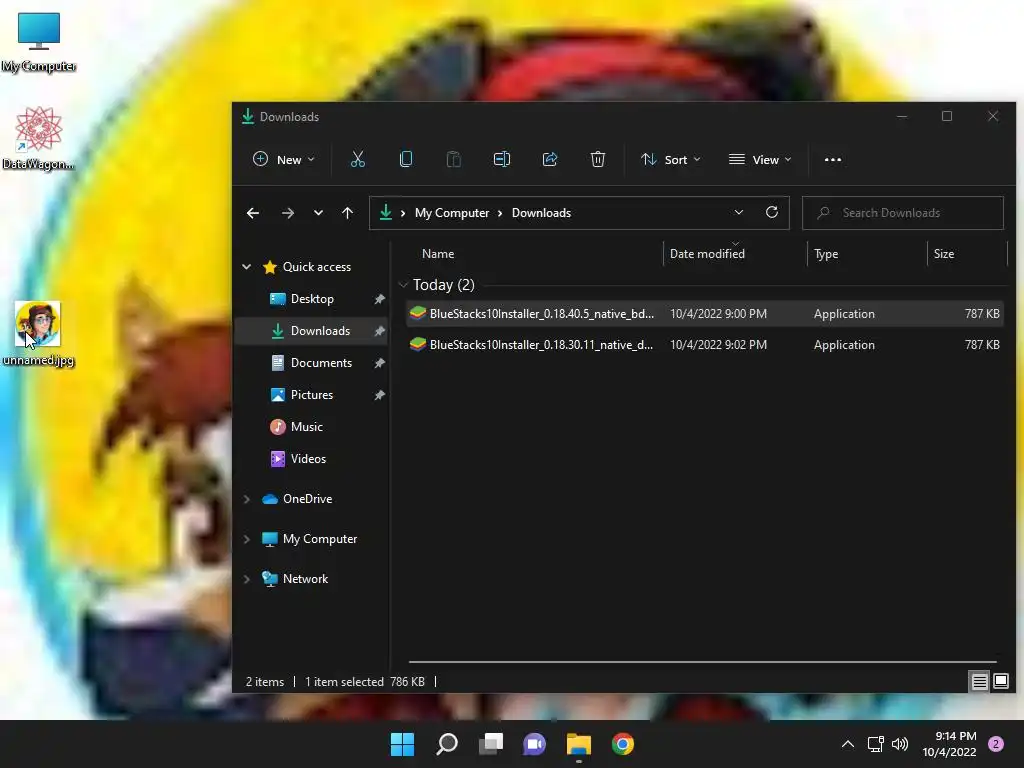The image size is (1024, 768).
Task: Click the Rename icon in toolbar
Action: 502,159
